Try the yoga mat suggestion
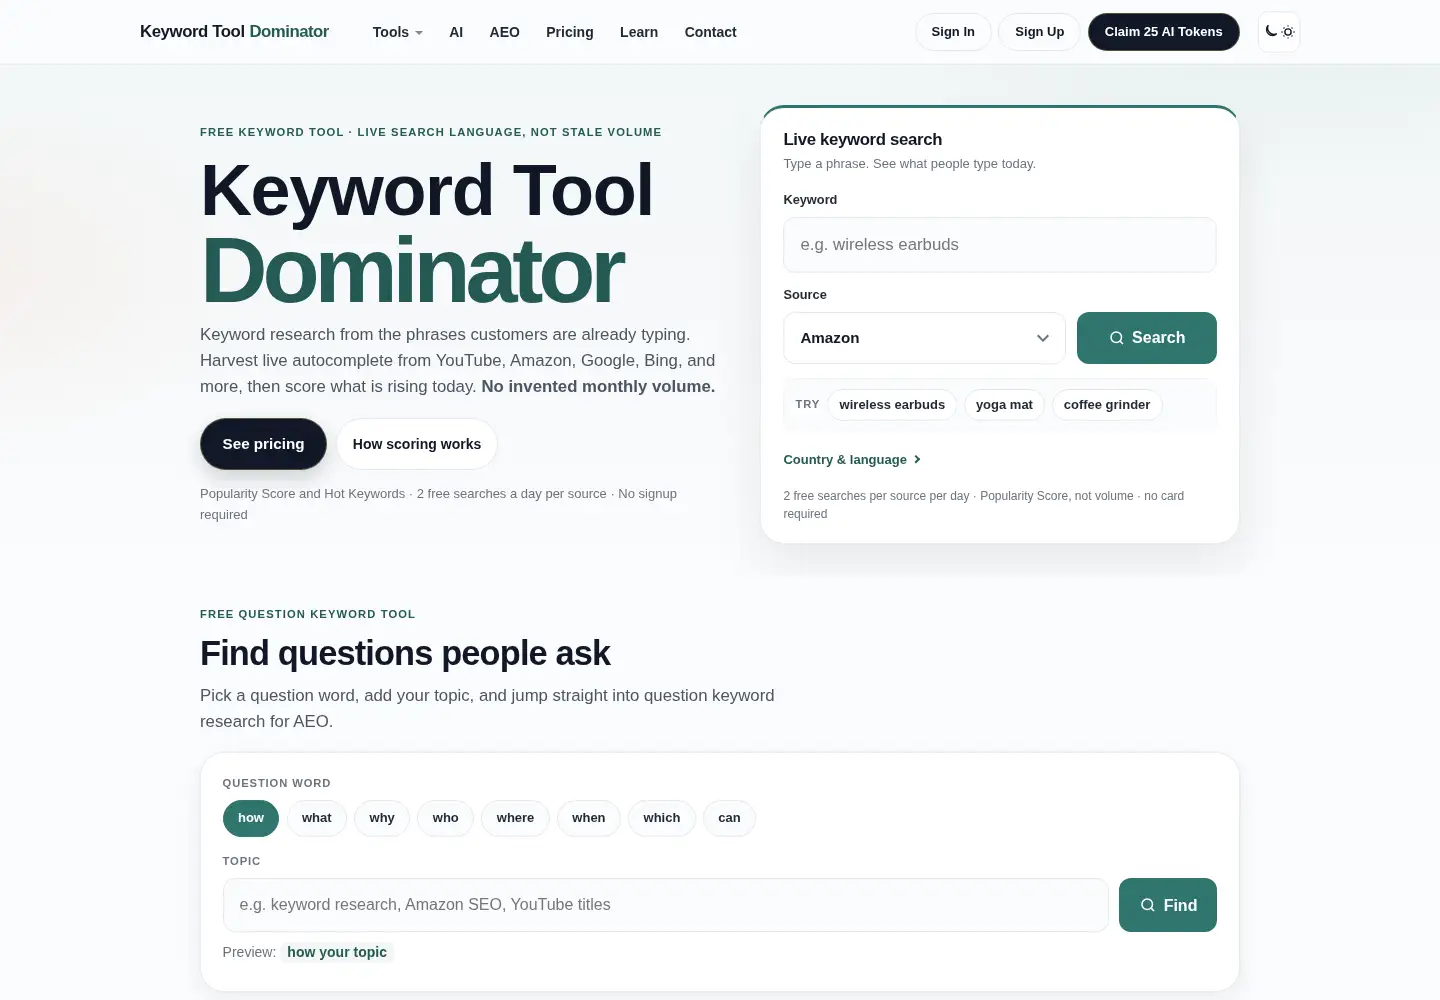The height and width of the screenshot is (1000, 1440). [x=1004, y=405]
